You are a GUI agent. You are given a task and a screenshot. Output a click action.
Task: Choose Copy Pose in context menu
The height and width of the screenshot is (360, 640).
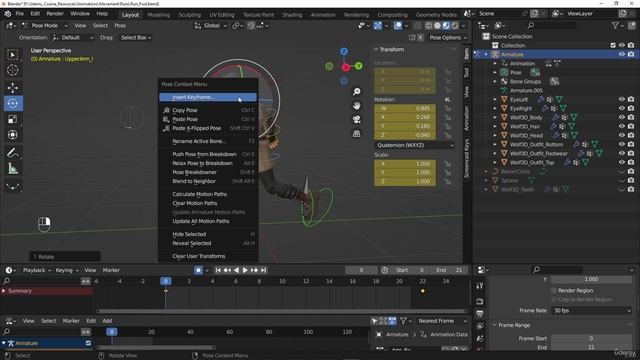click(x=208, y=110)
